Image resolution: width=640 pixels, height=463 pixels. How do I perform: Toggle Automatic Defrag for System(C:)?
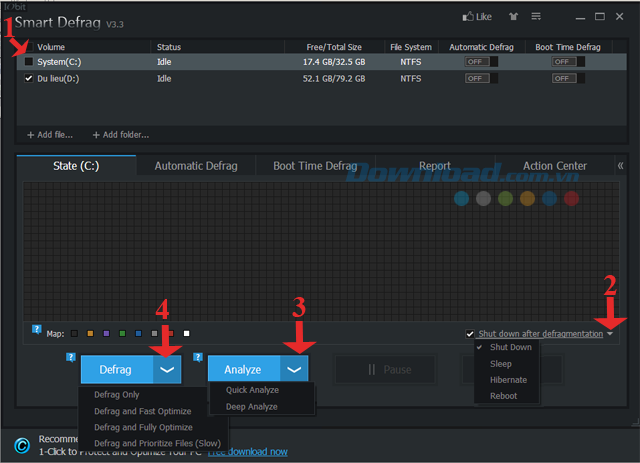[480, 62]
